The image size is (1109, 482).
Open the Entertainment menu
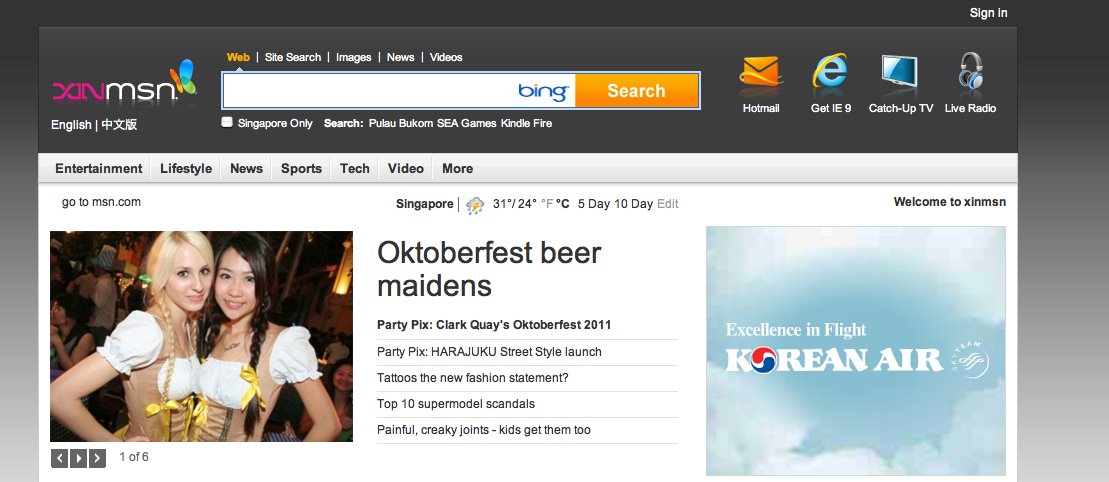point(99,168)
